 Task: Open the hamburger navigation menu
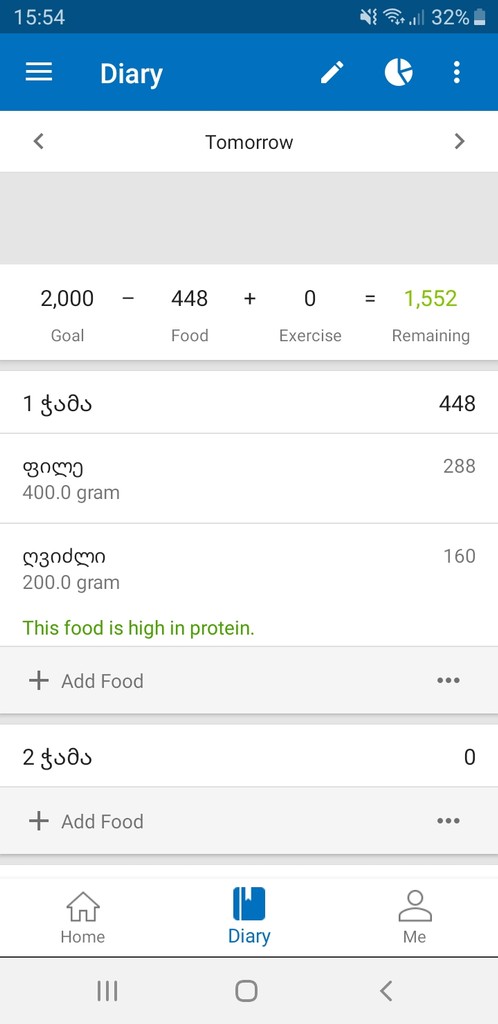39,72
